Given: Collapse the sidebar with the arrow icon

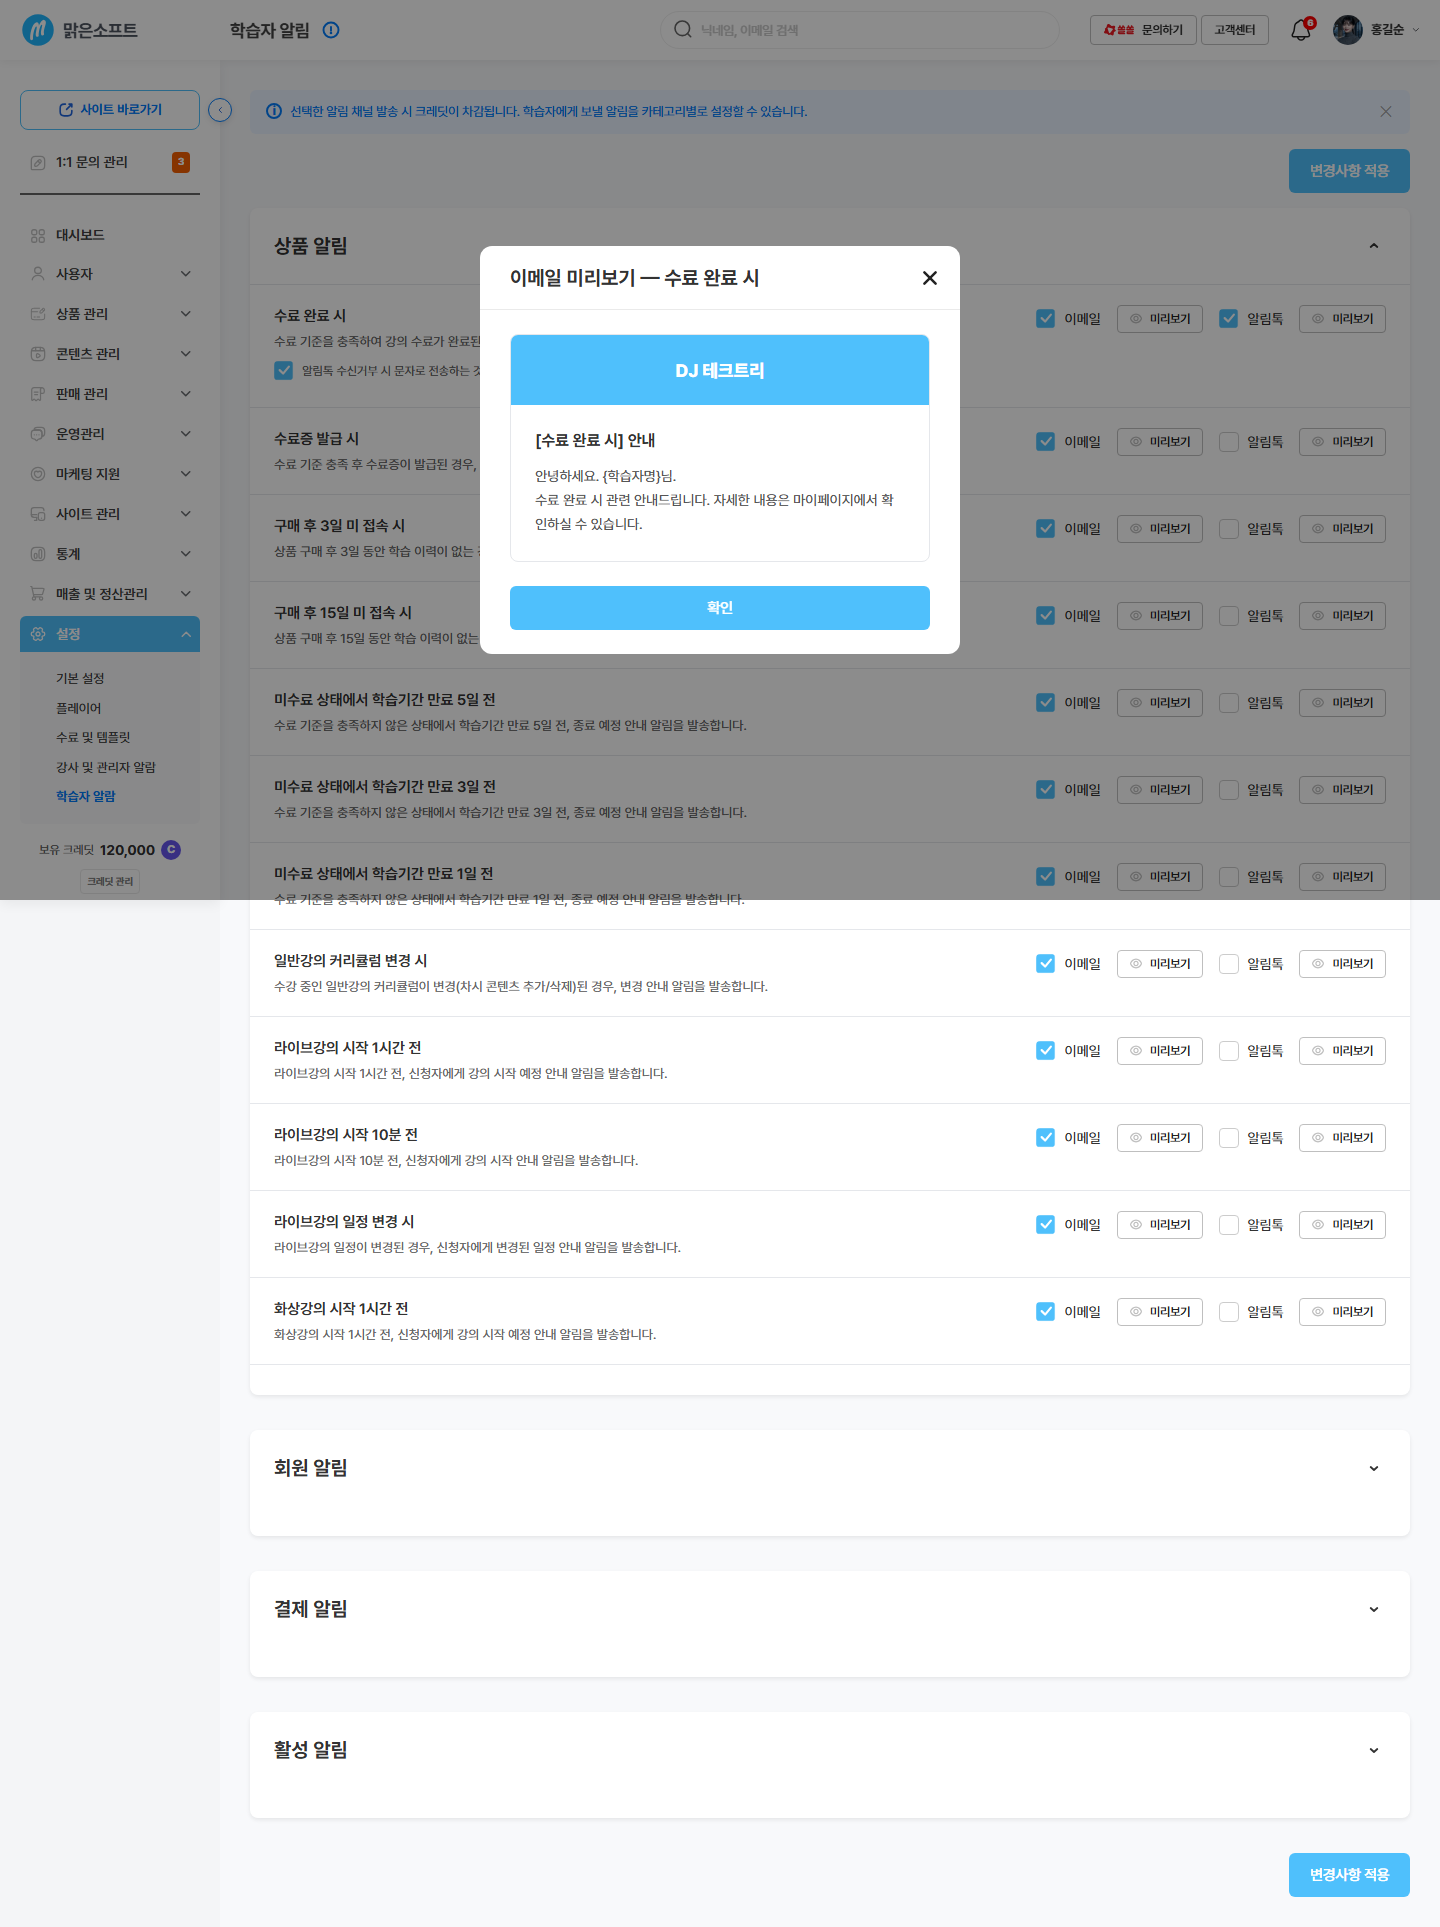Looking at the screenshot, I should 220,110.
